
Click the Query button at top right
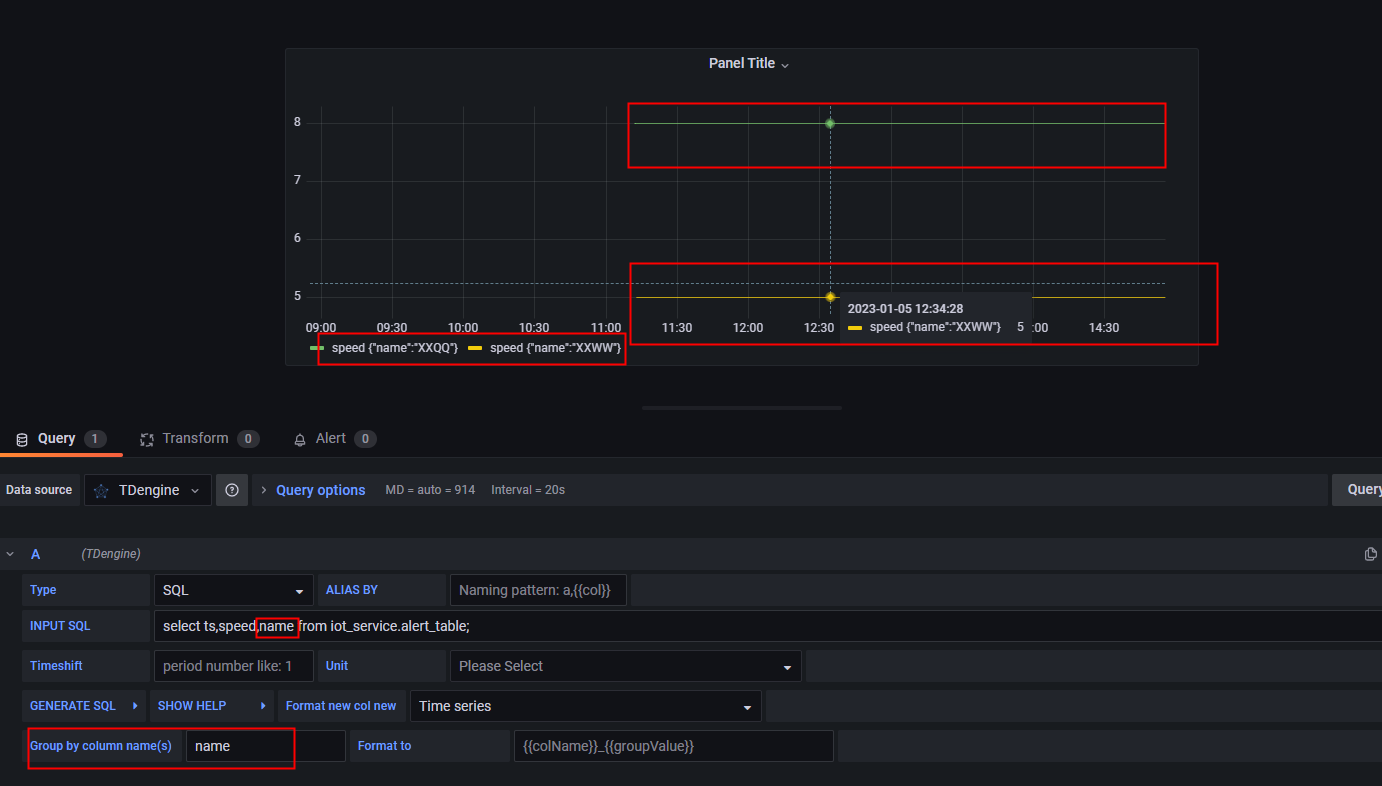[1362, 490]
